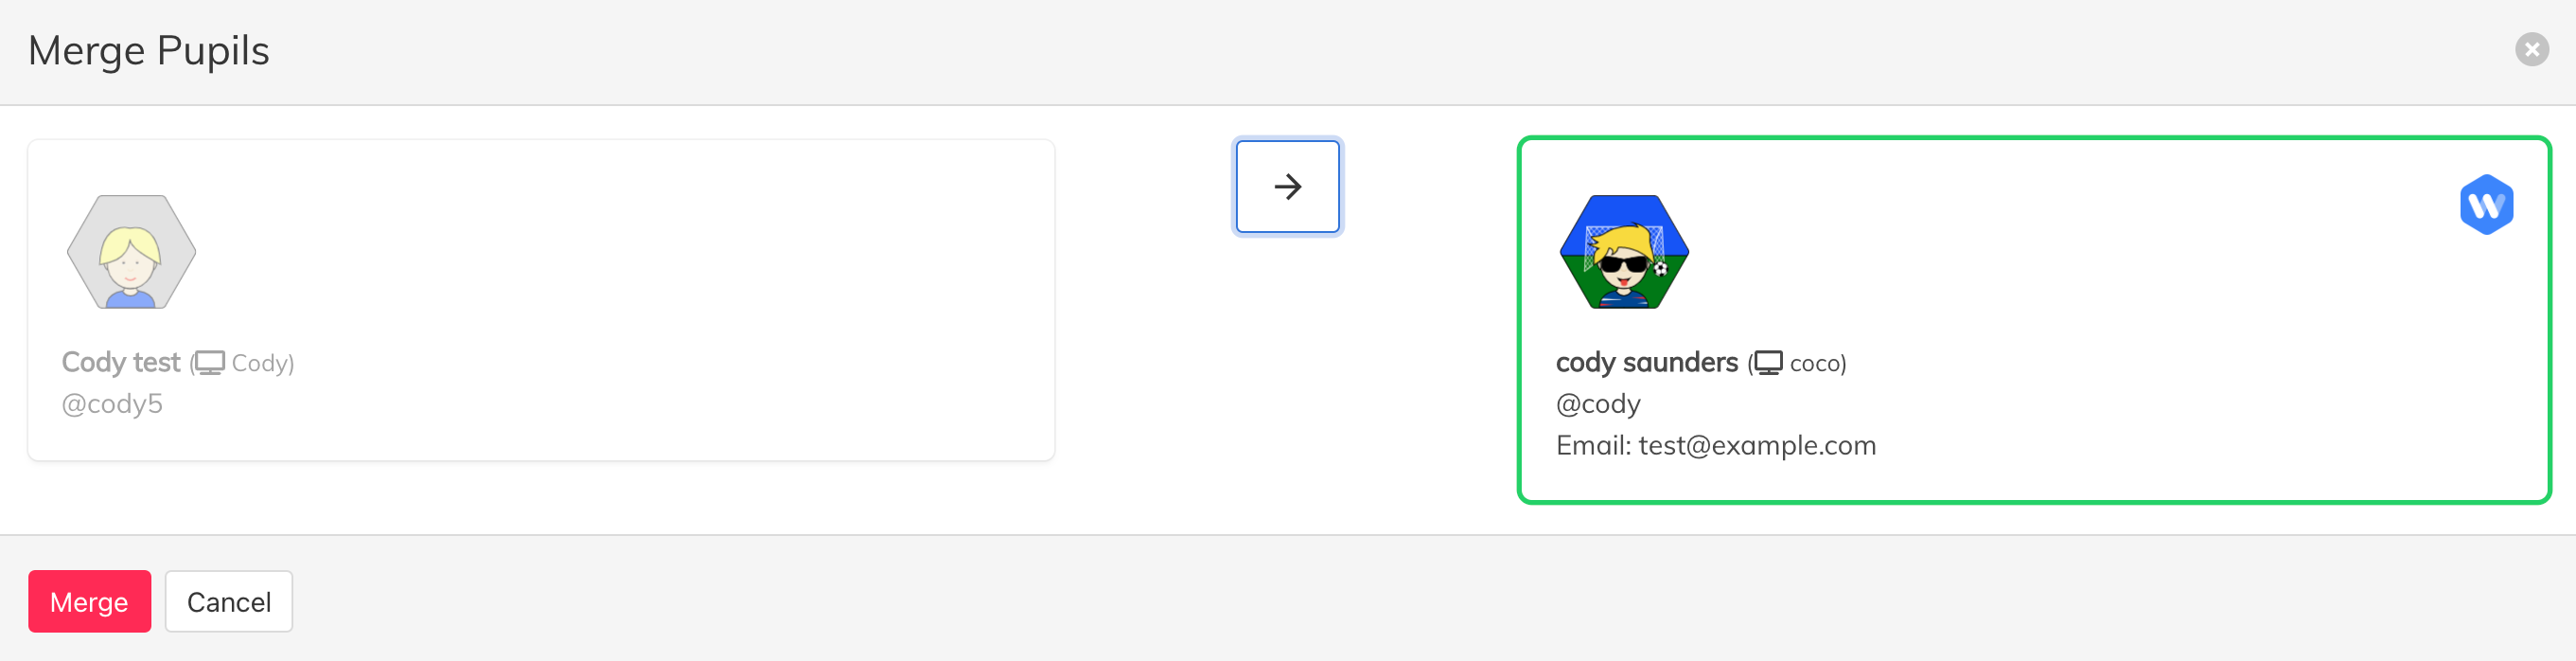
Task: Click the coco display name label
Action: (1814, 364)
